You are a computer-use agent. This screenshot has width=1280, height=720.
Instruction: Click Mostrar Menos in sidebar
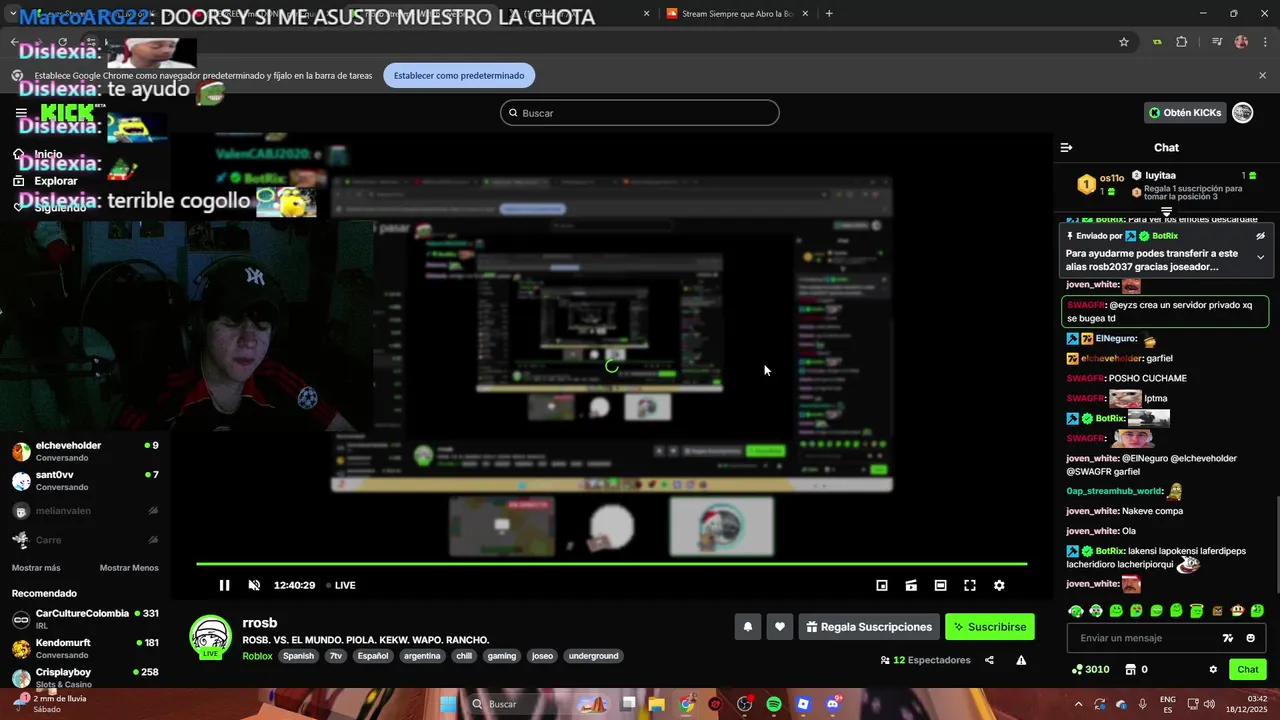tap(129, 568)
